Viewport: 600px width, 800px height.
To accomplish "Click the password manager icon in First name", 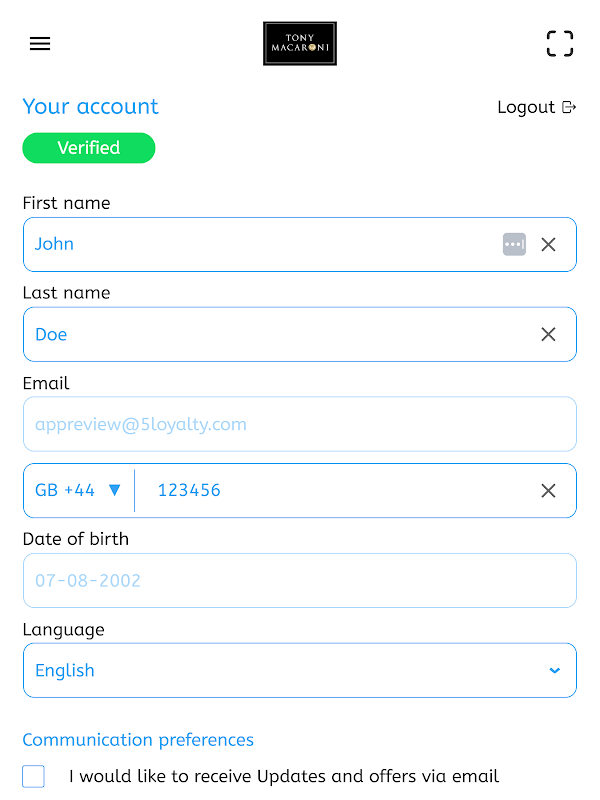I will [x=514, y=244].
